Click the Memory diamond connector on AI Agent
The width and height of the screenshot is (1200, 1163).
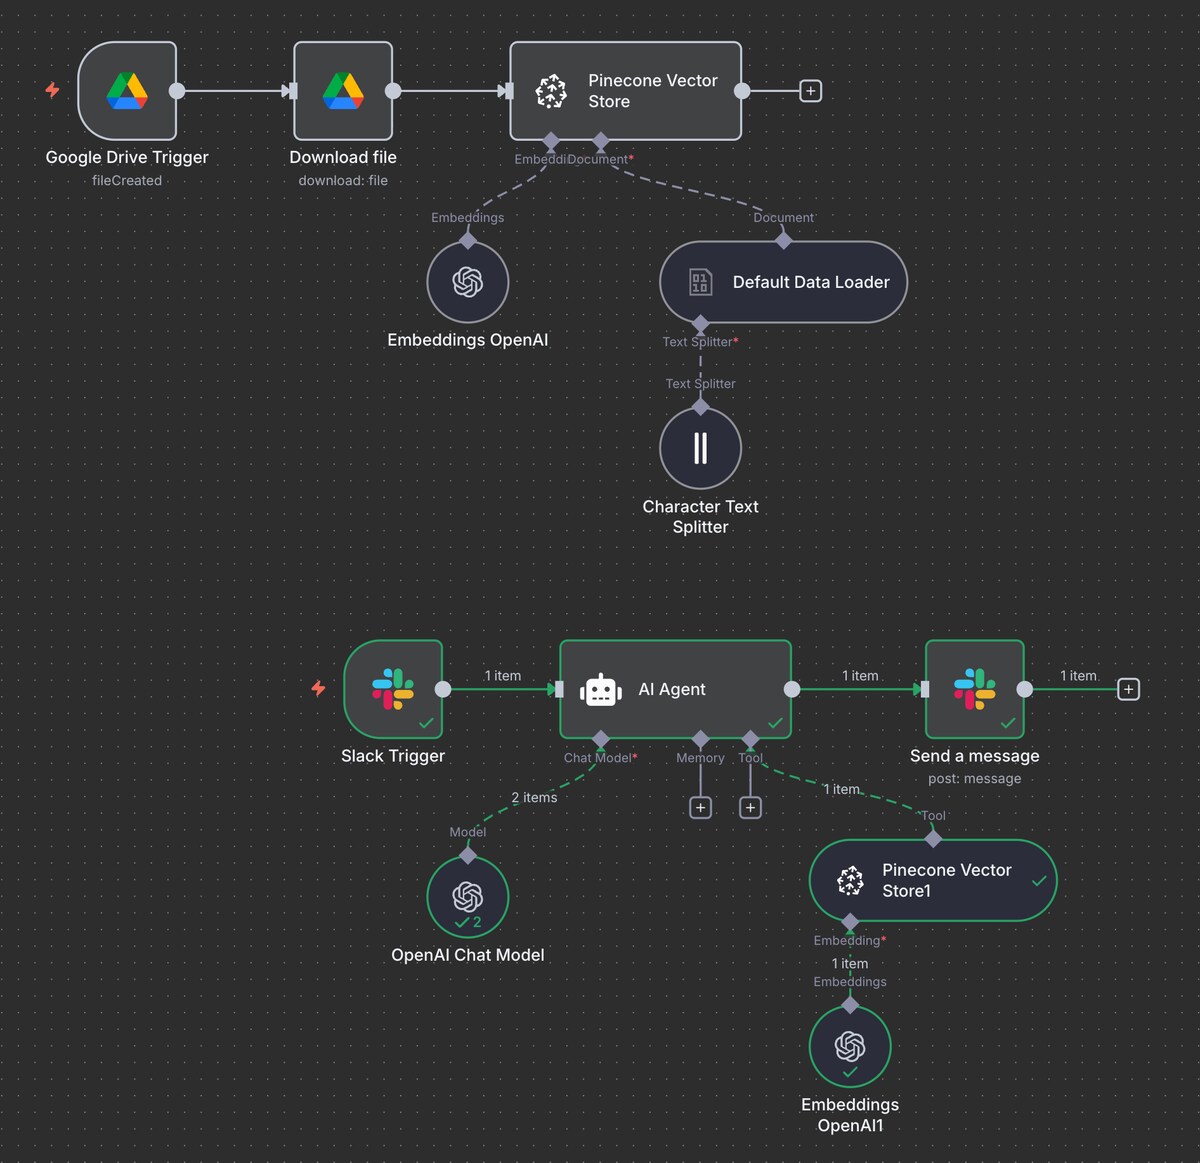pyautogui.click(x=700, y=739)
